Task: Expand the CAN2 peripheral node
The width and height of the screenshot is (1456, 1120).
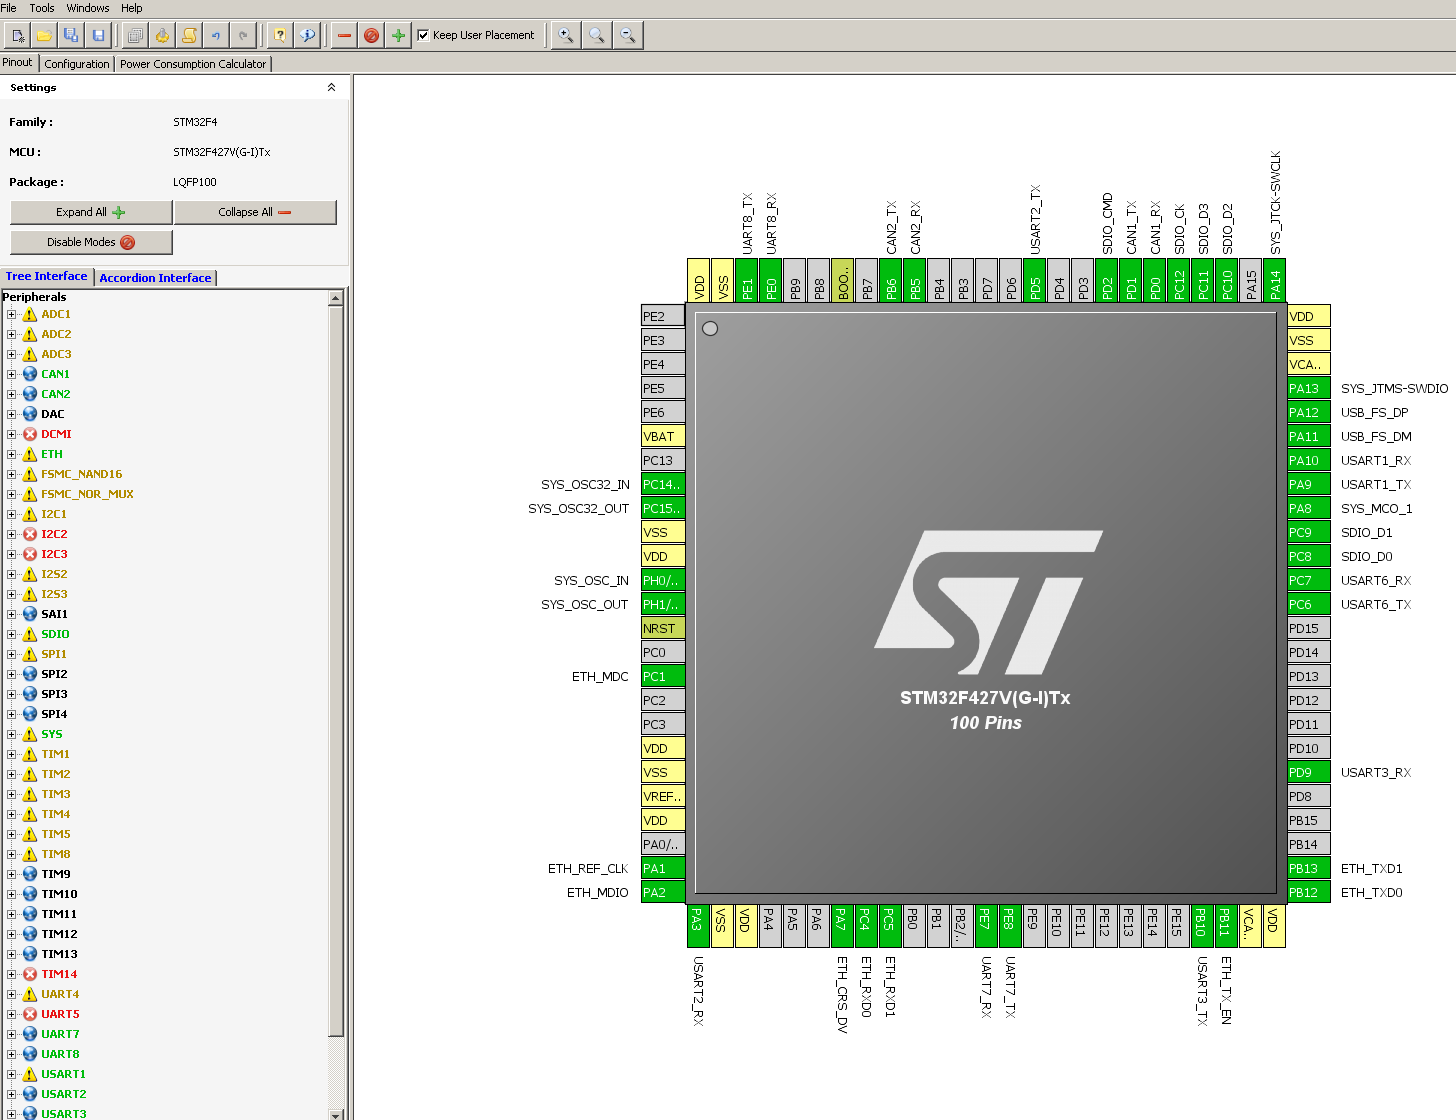Action: pos(12,394)
